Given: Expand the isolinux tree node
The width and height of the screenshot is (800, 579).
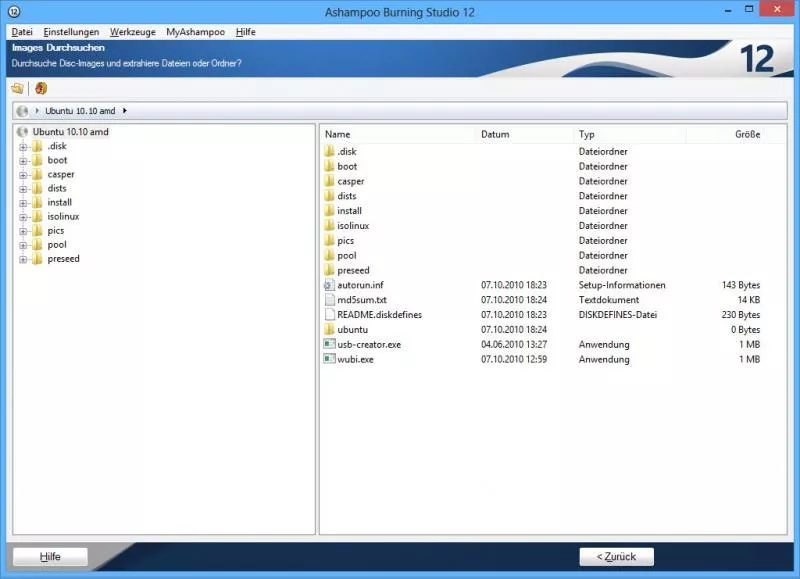Looking at the screenshot, I should (x=23, y=217).
